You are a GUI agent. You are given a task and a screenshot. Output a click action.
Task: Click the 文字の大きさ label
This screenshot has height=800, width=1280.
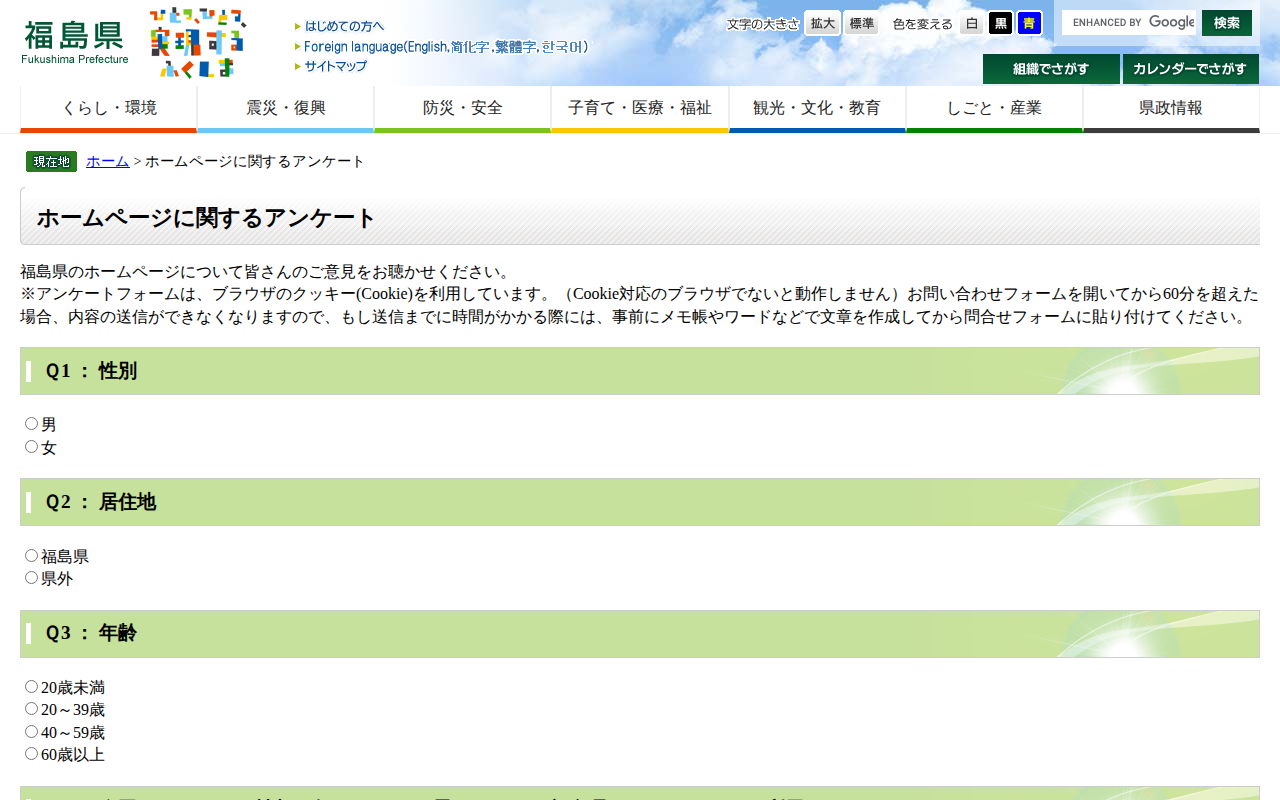763,24
